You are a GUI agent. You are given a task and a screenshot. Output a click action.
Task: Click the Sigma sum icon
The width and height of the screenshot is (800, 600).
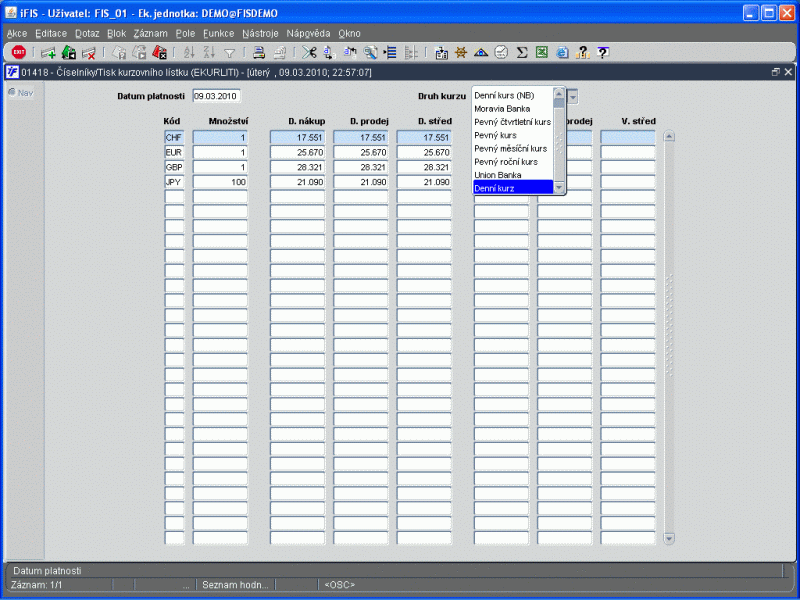[521, 52]
